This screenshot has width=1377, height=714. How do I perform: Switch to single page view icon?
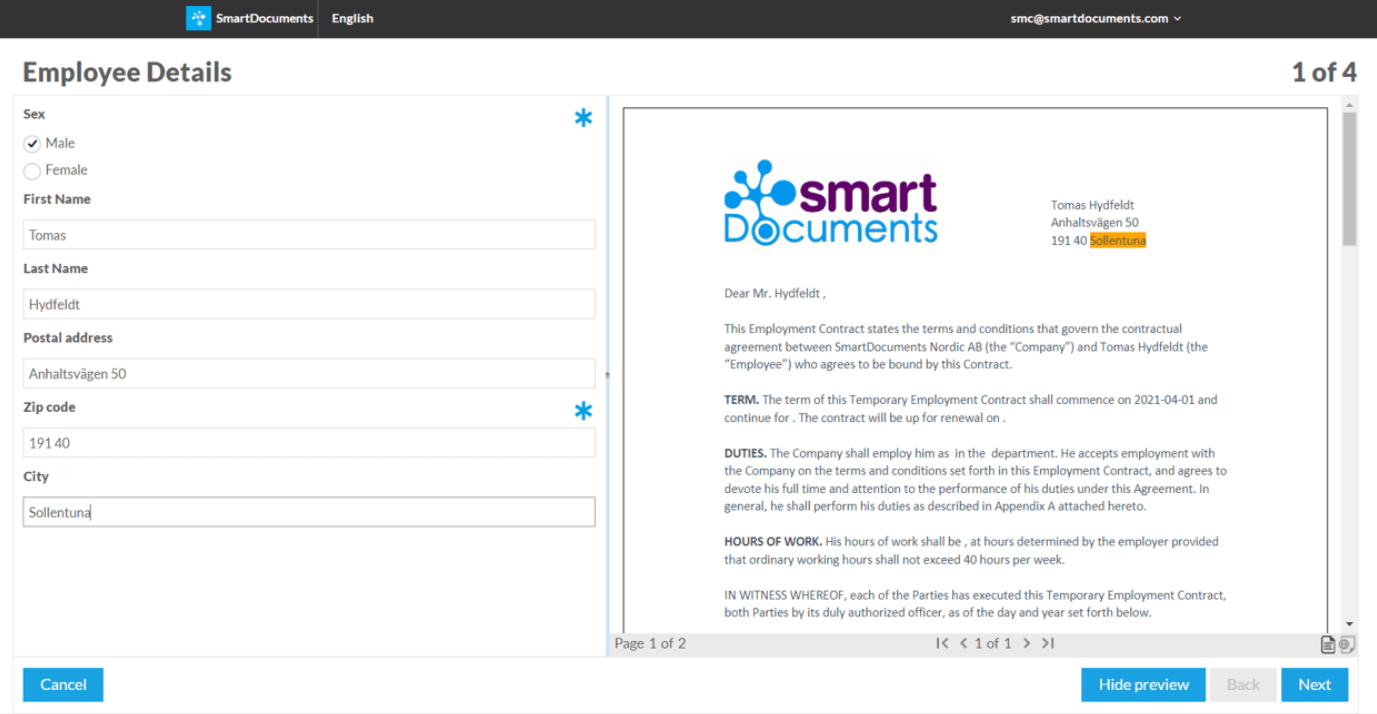point(1328,645)
